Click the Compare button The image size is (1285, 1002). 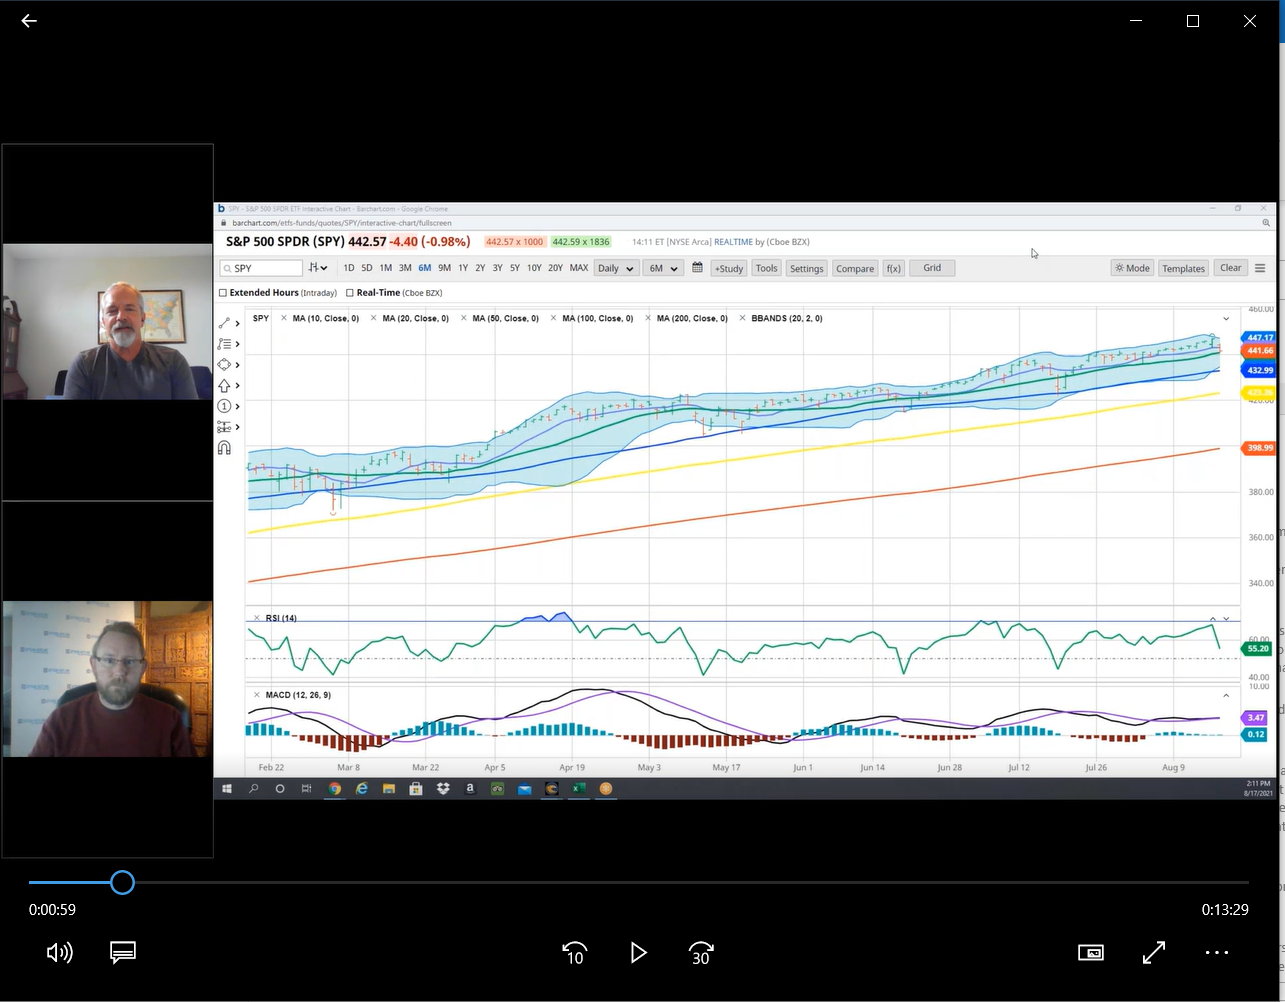(x=855, y=268)
